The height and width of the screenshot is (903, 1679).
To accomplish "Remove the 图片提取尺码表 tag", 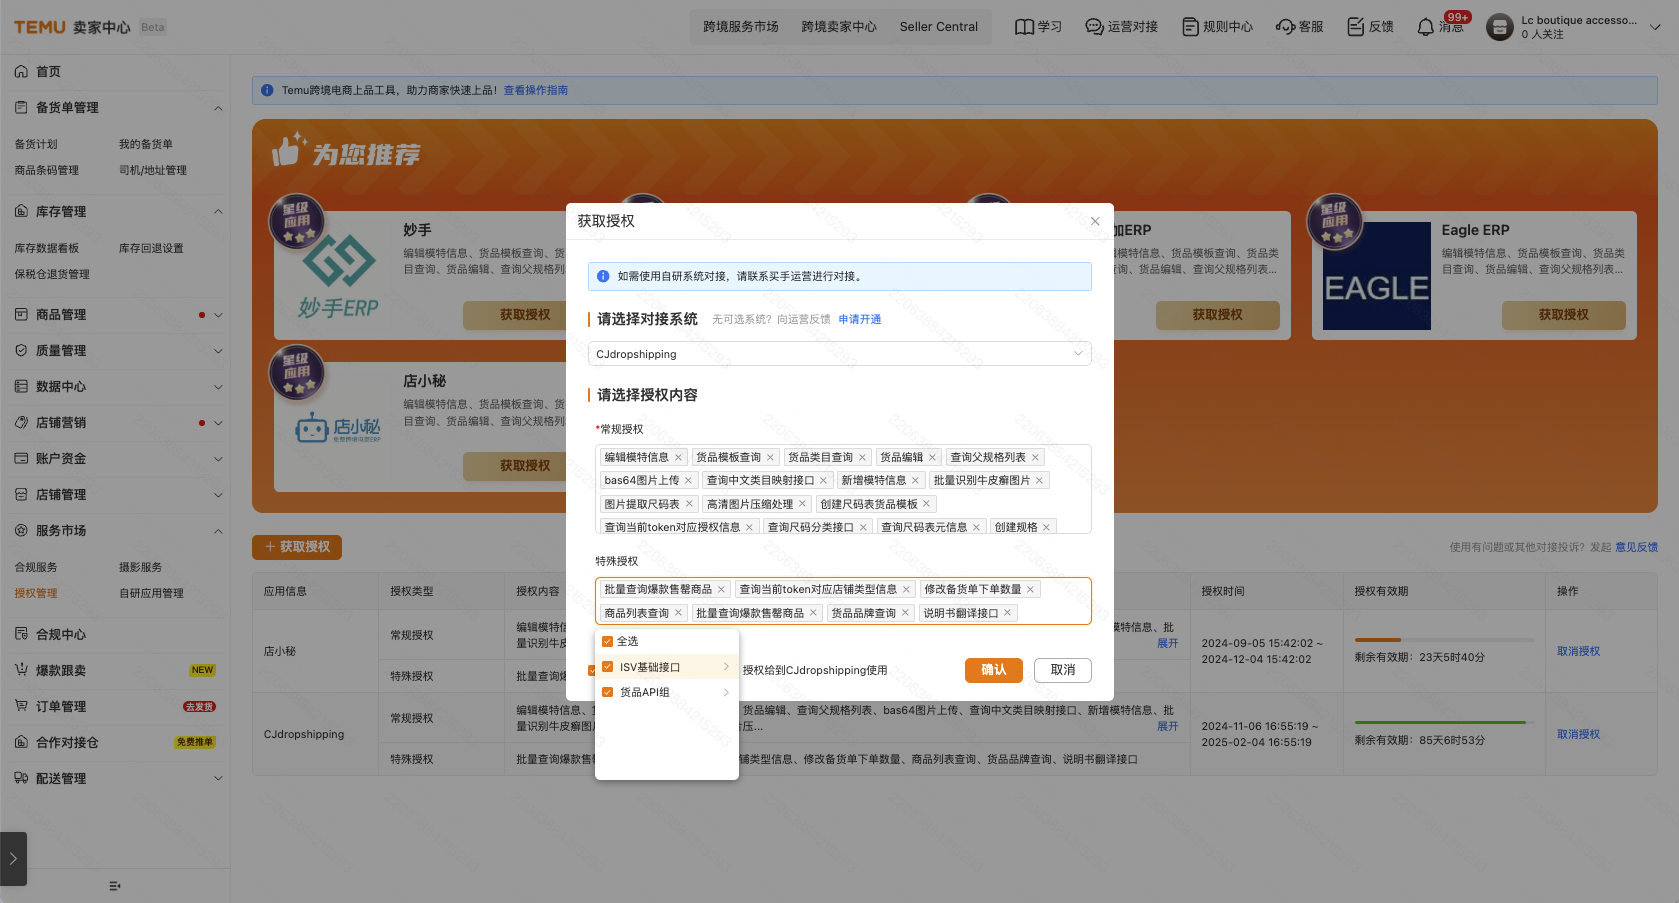I will [689, 504].
